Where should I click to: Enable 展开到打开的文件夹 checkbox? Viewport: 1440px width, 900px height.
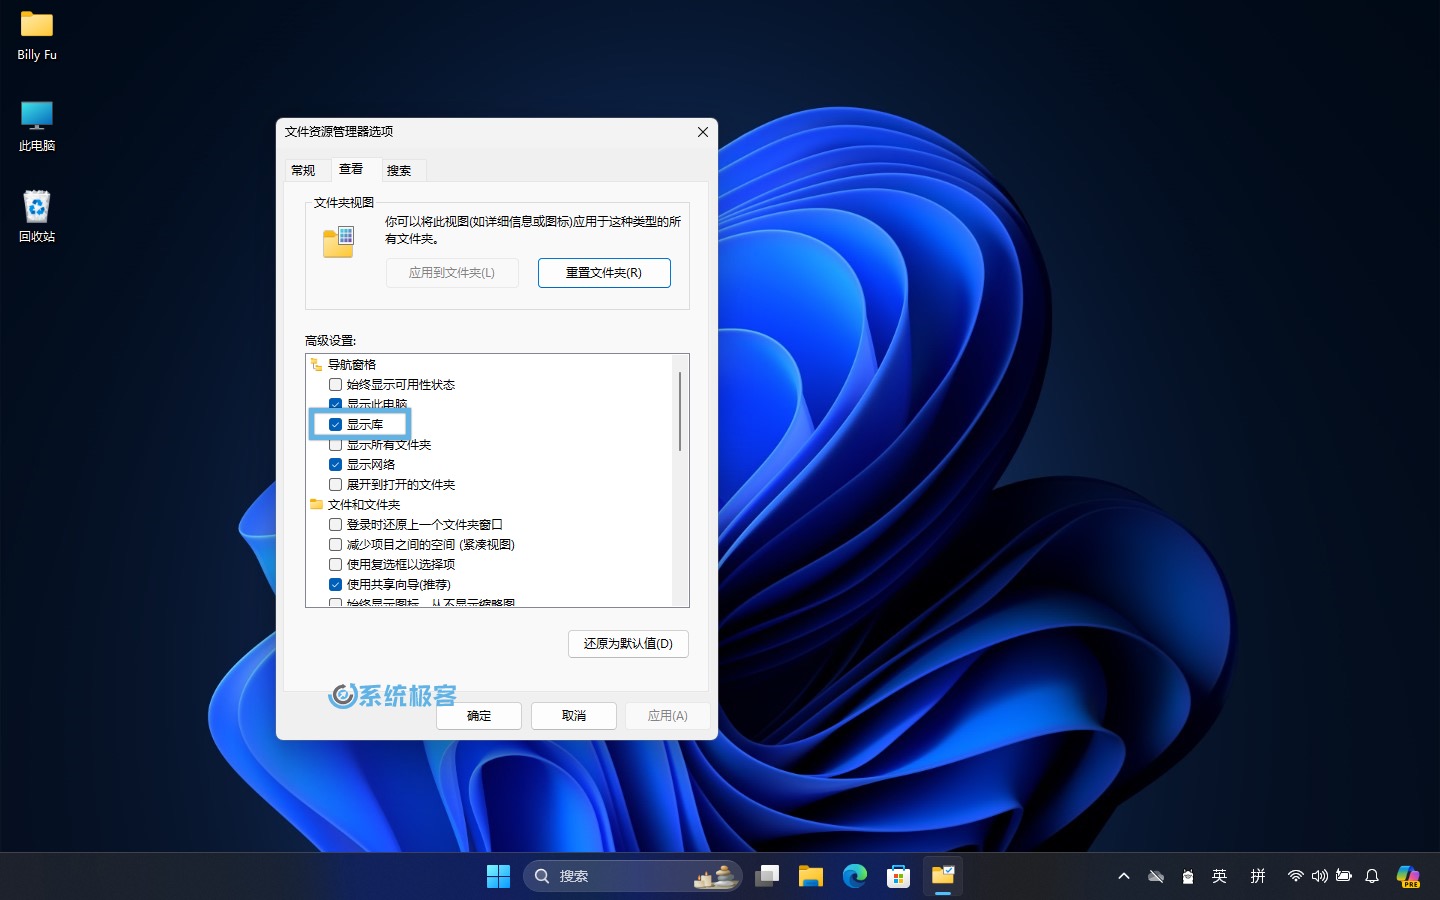pos(336,485)
